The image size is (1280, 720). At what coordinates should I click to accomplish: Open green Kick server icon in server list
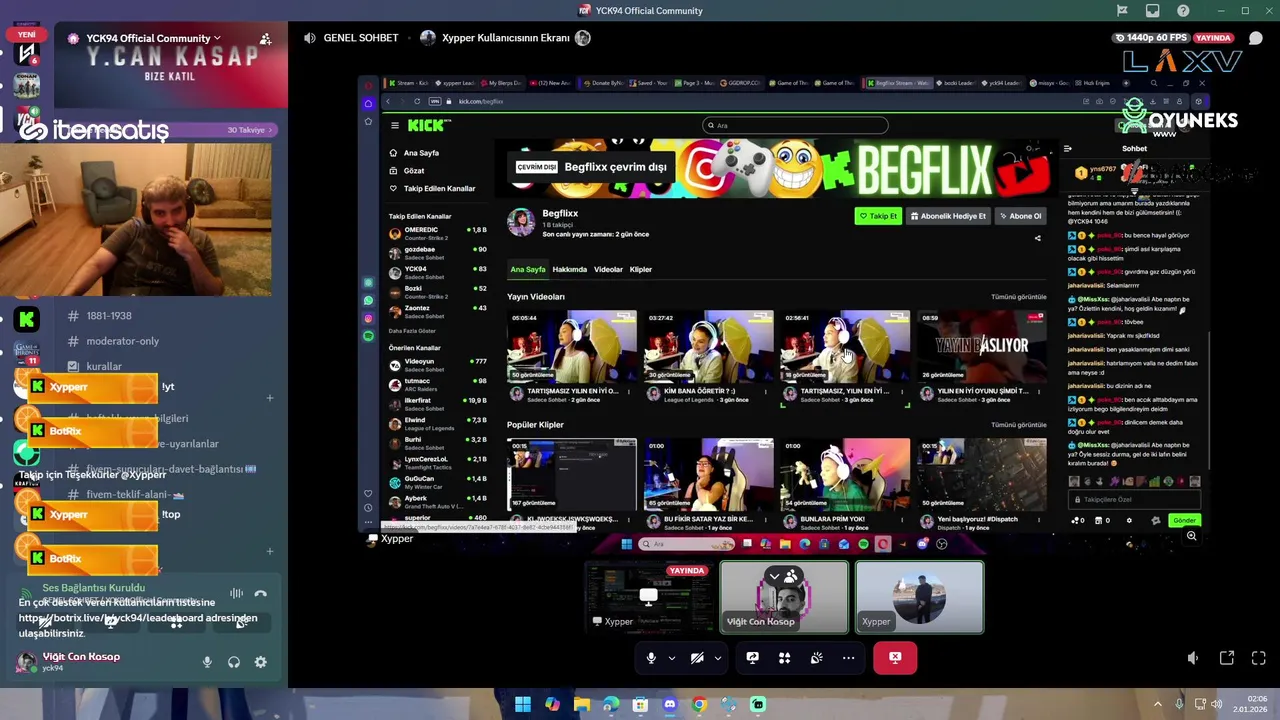[27, 319]
